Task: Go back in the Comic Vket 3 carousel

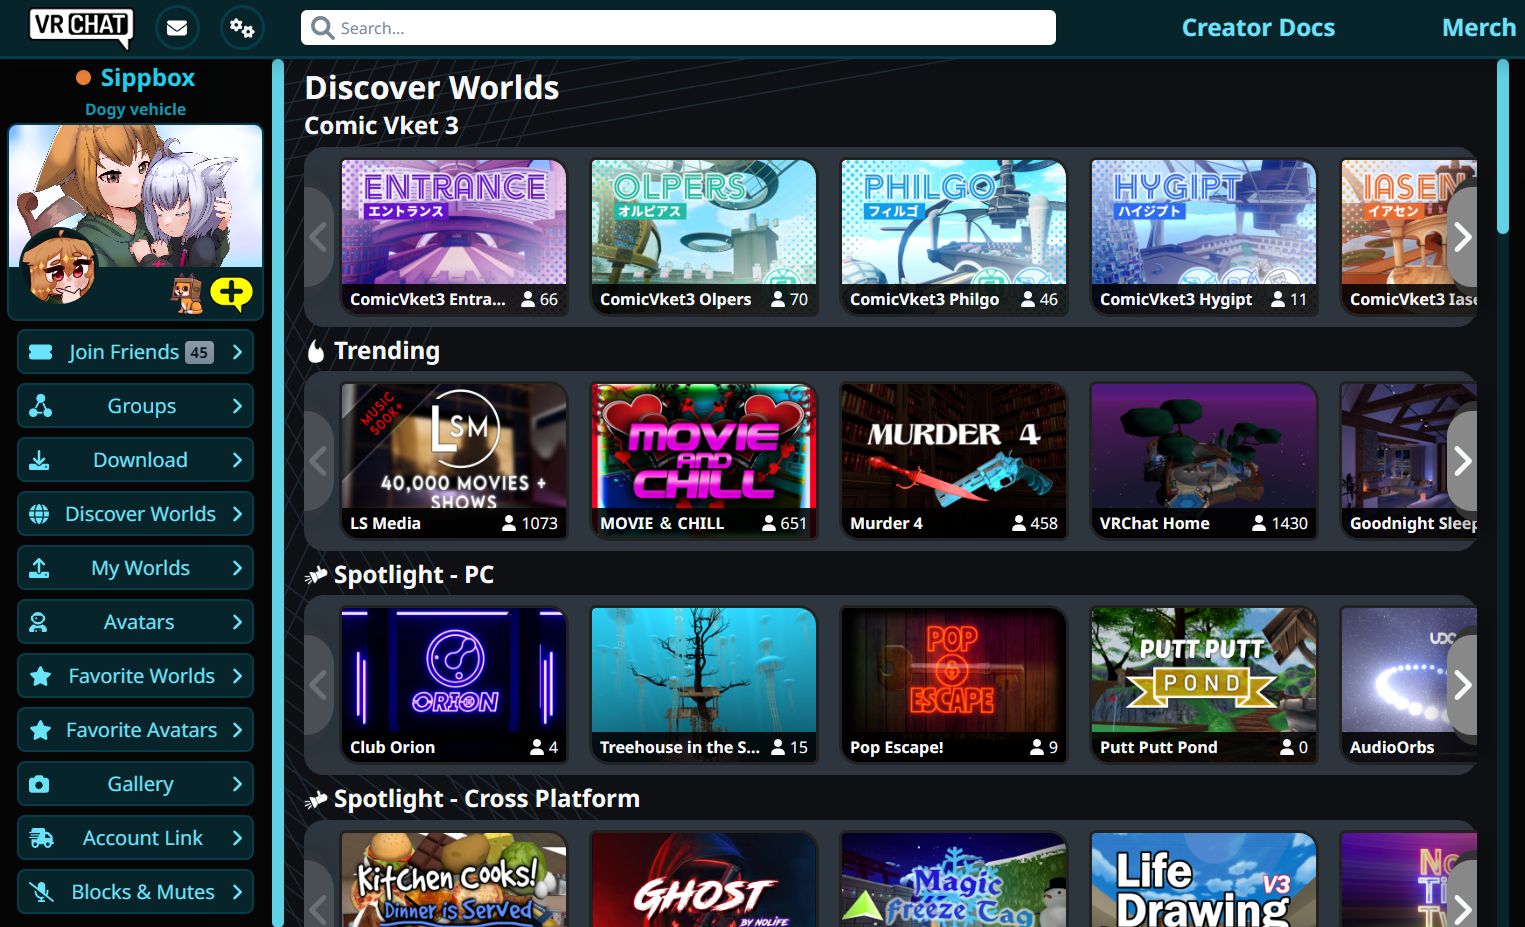Action: [x=319, y=237]
